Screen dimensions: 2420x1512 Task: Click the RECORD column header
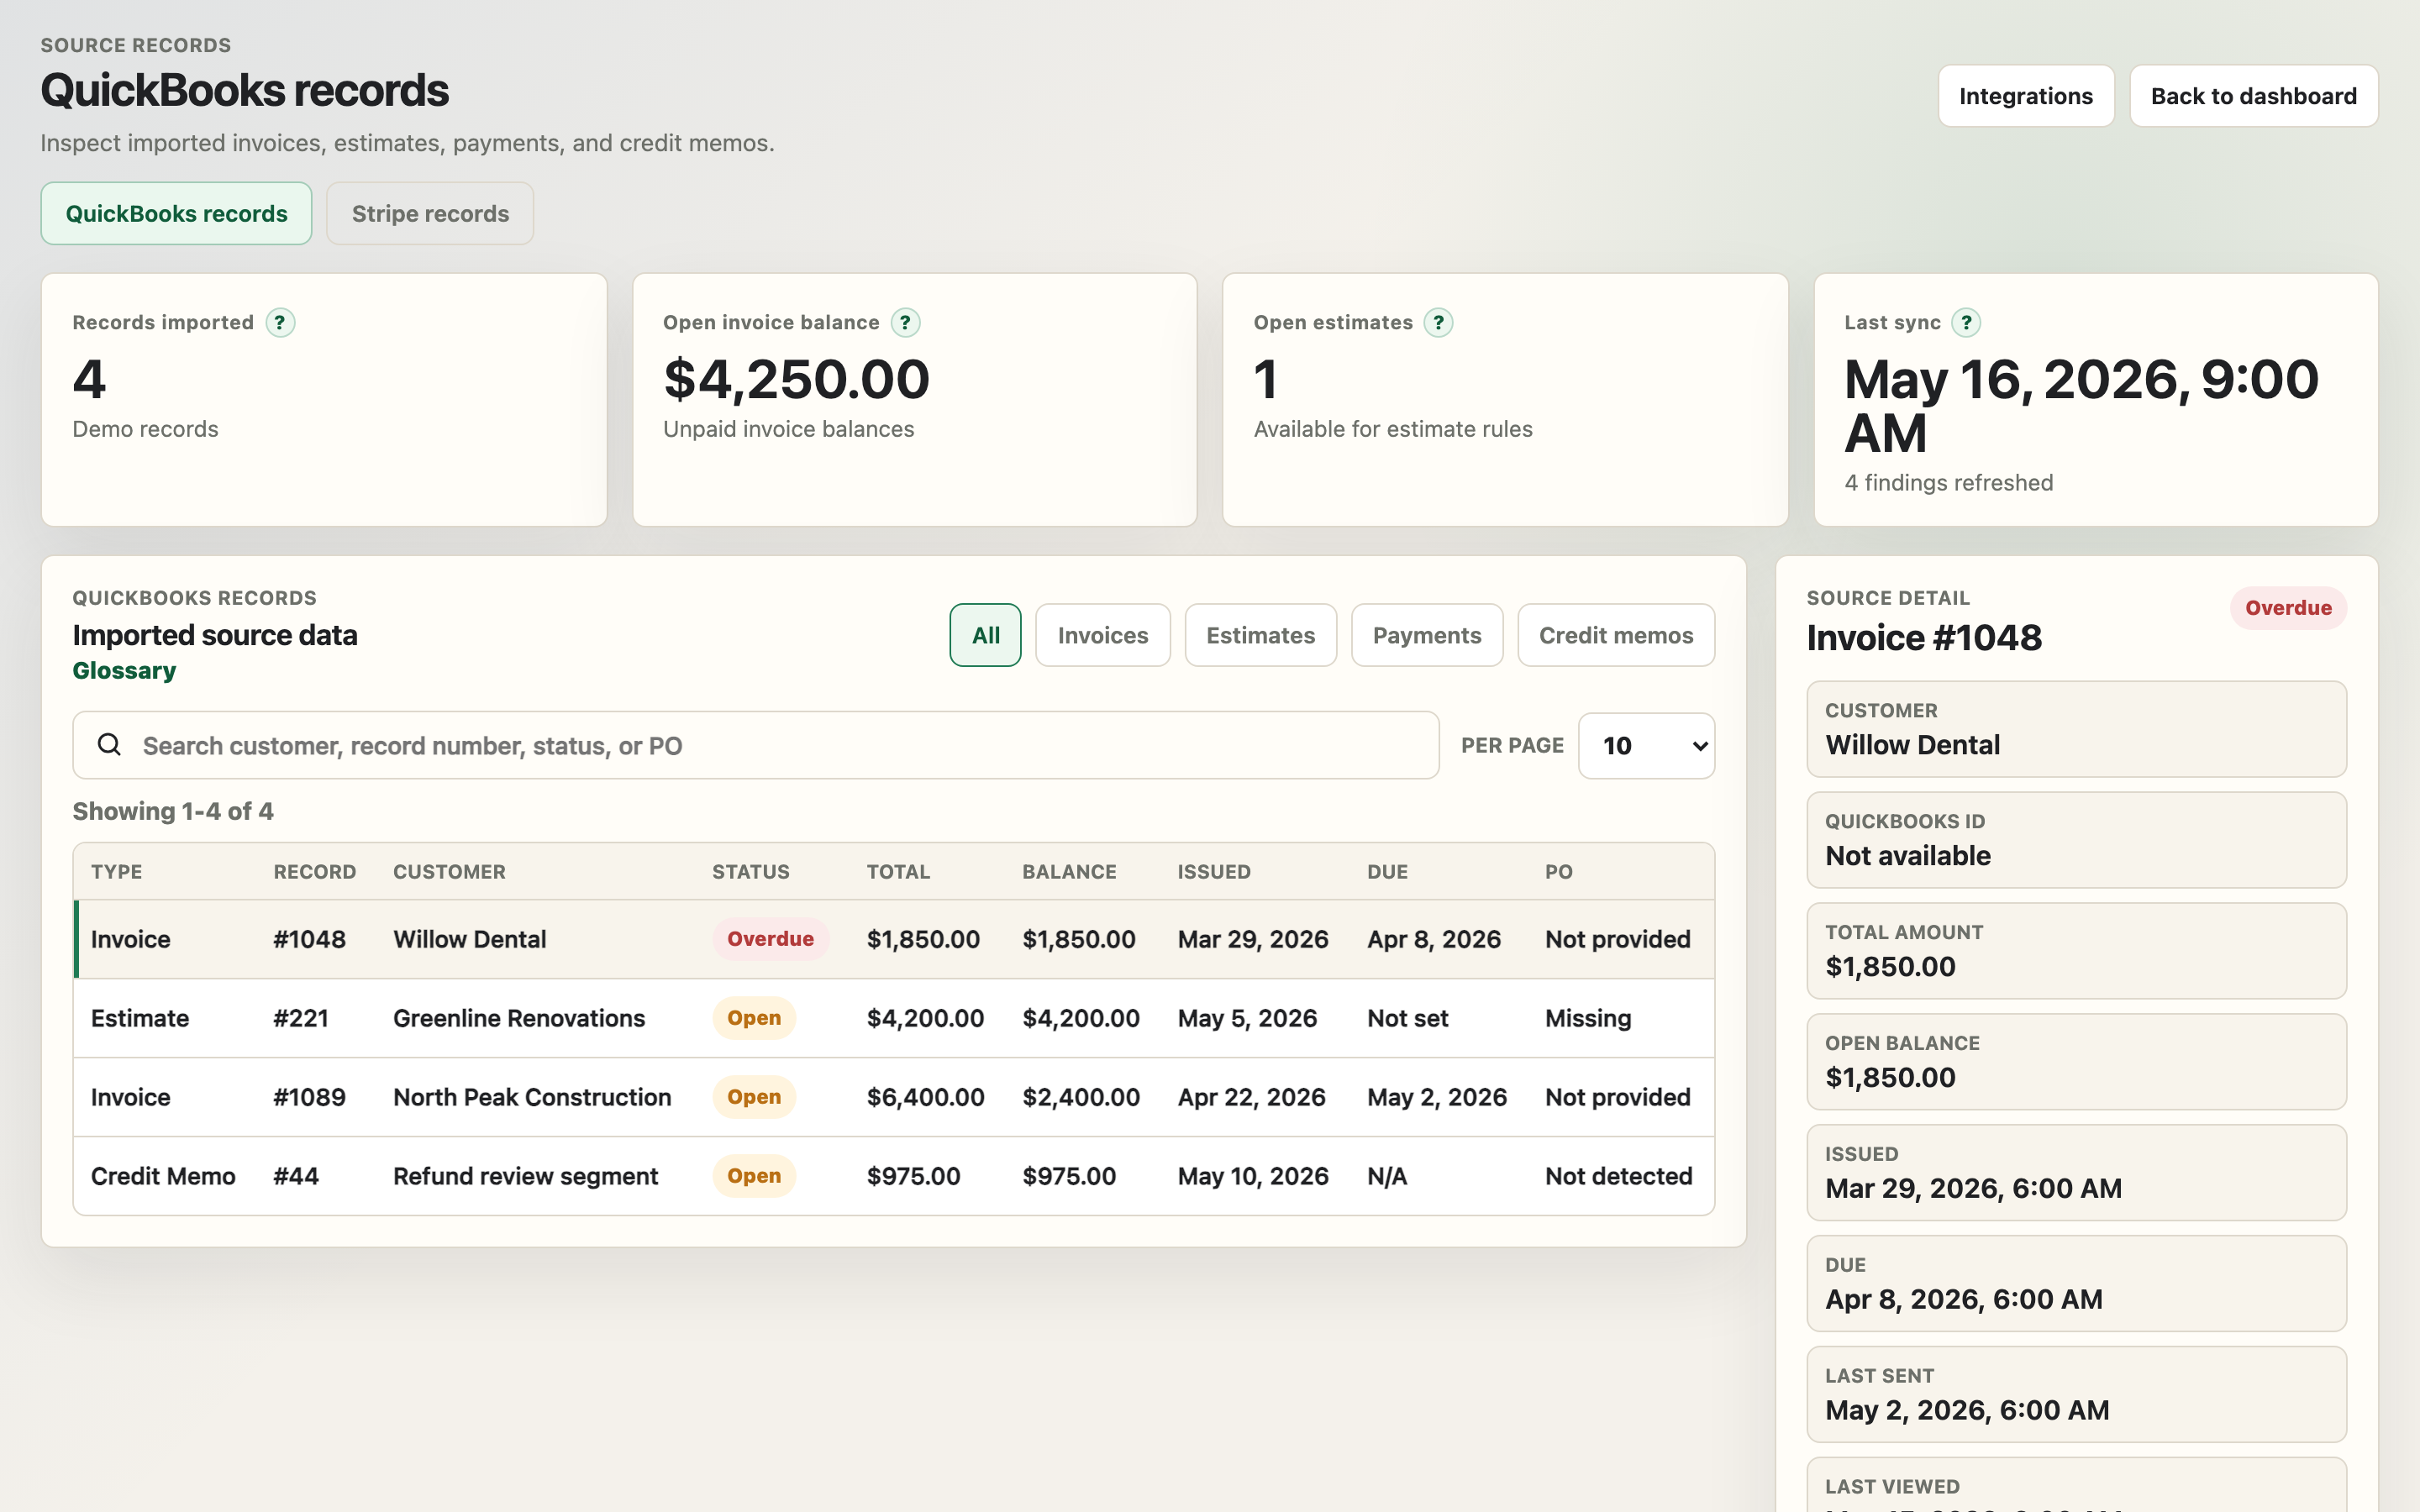tap(314, 872)
